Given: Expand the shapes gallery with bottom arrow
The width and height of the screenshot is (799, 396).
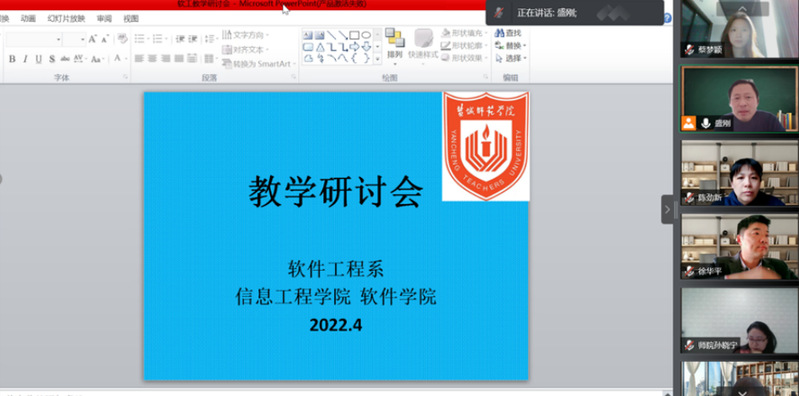Looking at the screenshot, I should coord(377,59).
